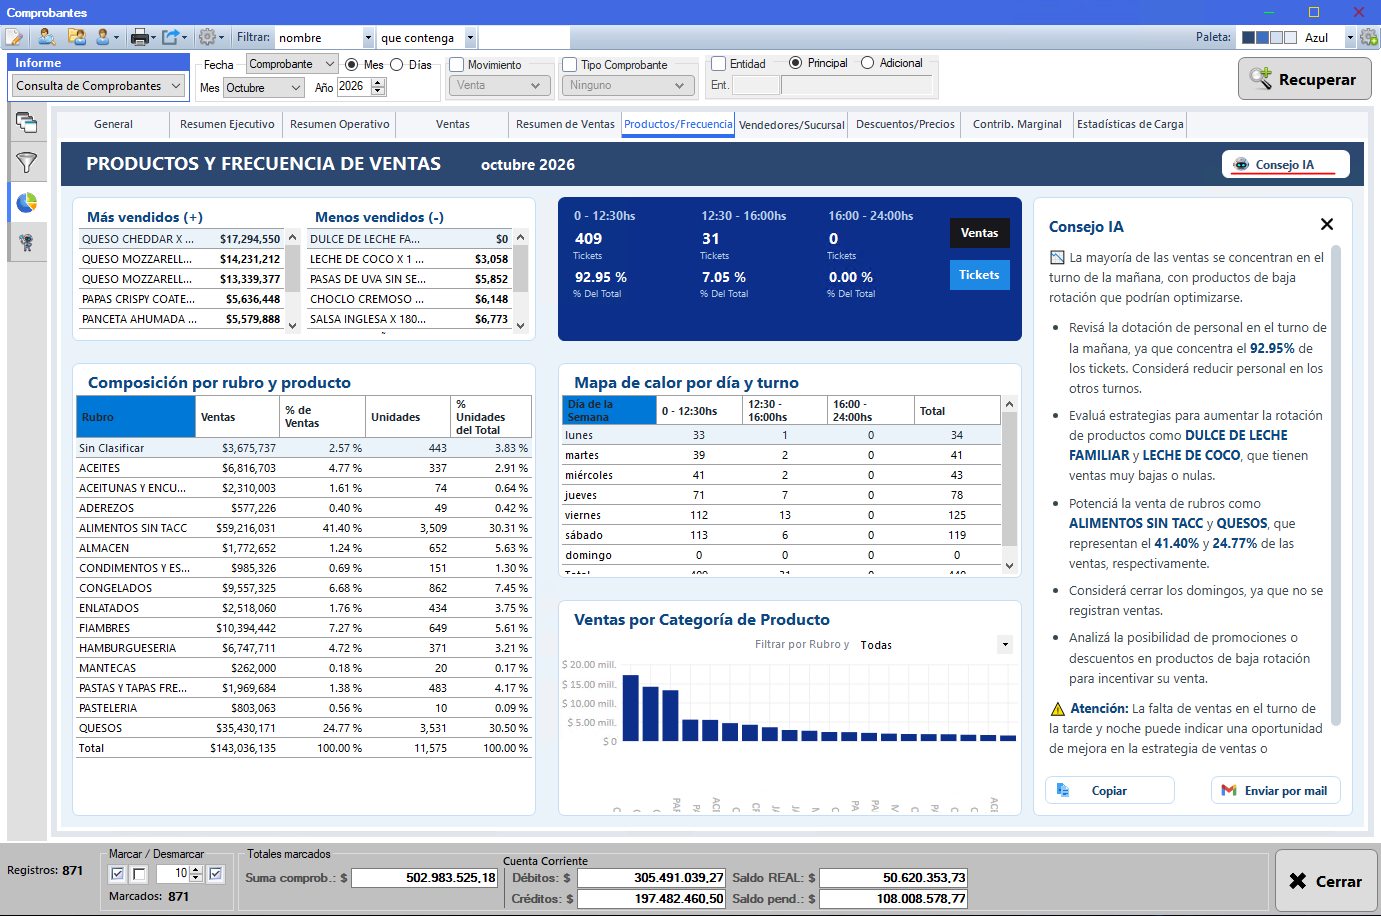Go to the Vendedores/Sucursal tab

(792, 125)
